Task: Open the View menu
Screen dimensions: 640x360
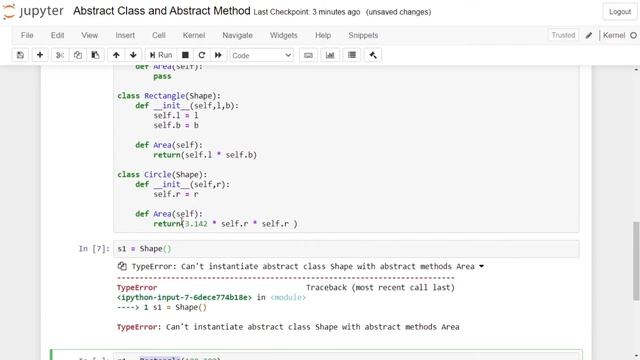Action: click(x=89, y=36)
